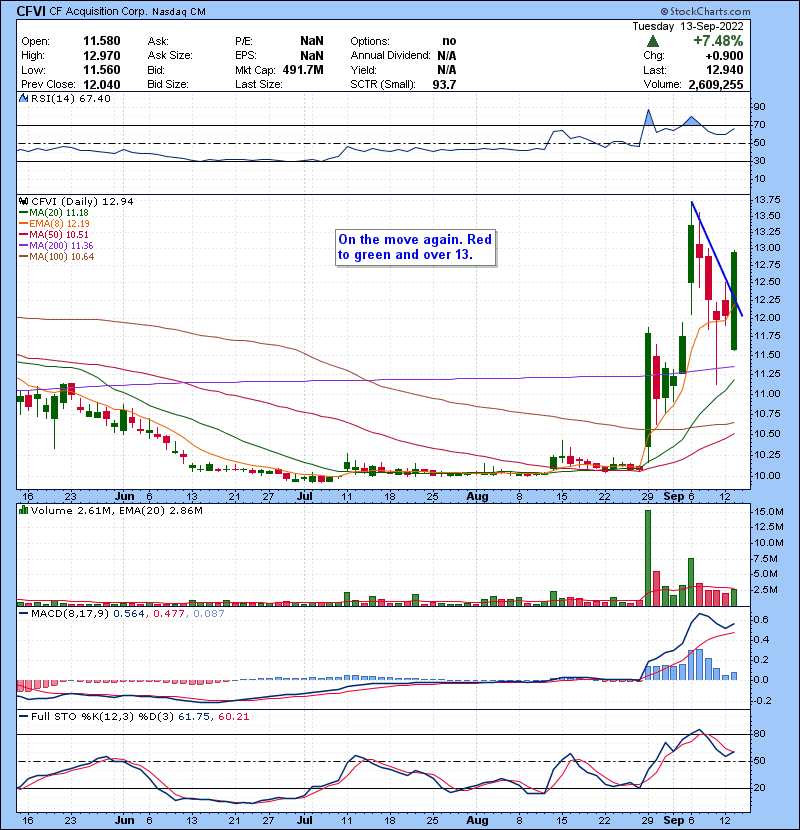Viewport: 800px width, 830px height.
Task: Click the Sep label under the price panel
Action: point(673,497)
